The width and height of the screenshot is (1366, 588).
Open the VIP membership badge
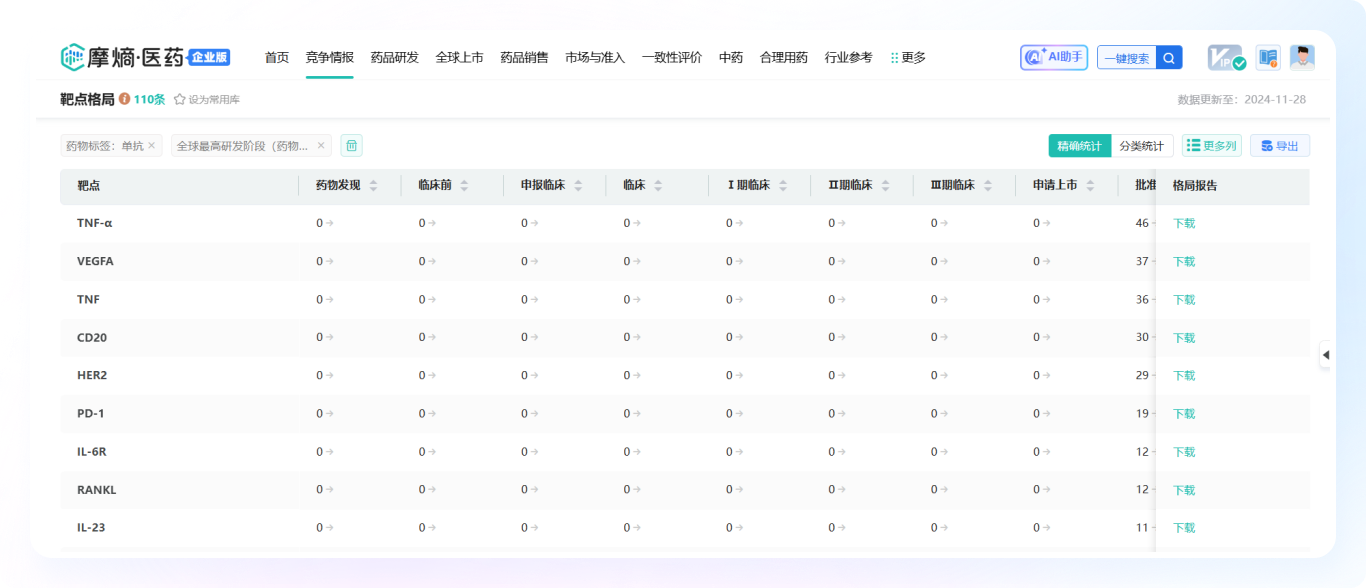point(1226,58)
